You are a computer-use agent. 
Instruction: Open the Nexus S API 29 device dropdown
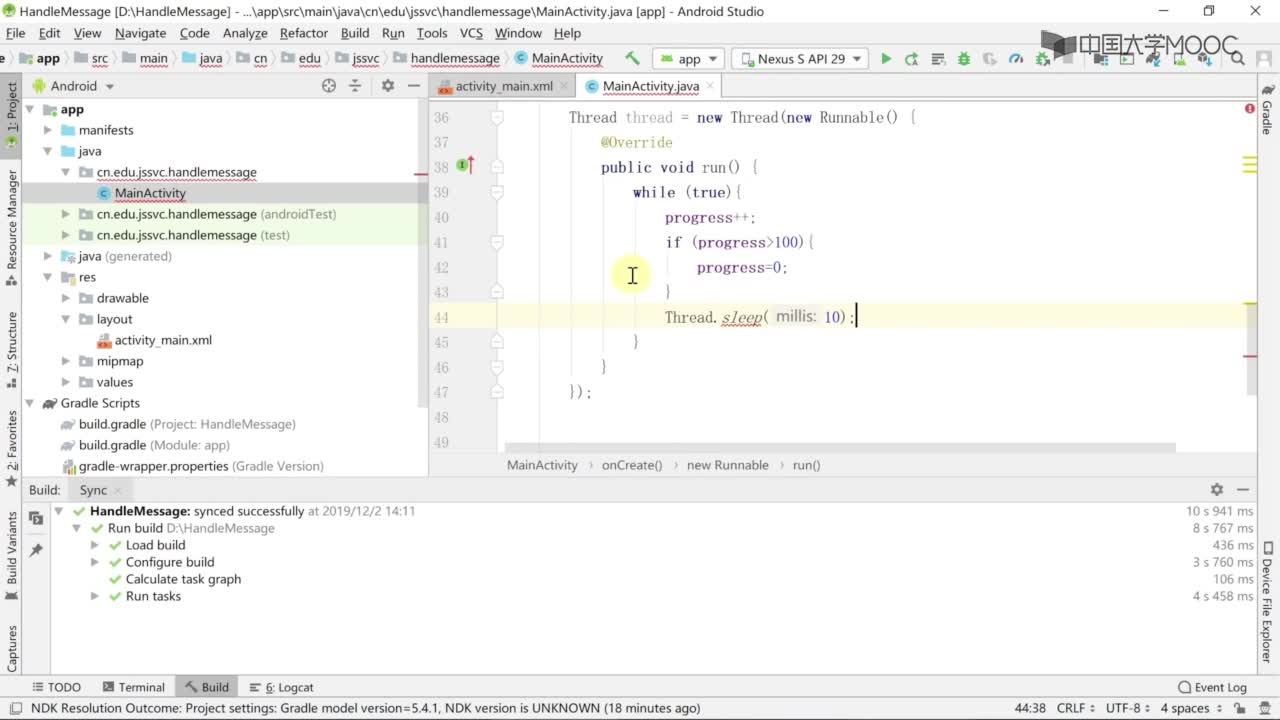[x=800, y=59]
